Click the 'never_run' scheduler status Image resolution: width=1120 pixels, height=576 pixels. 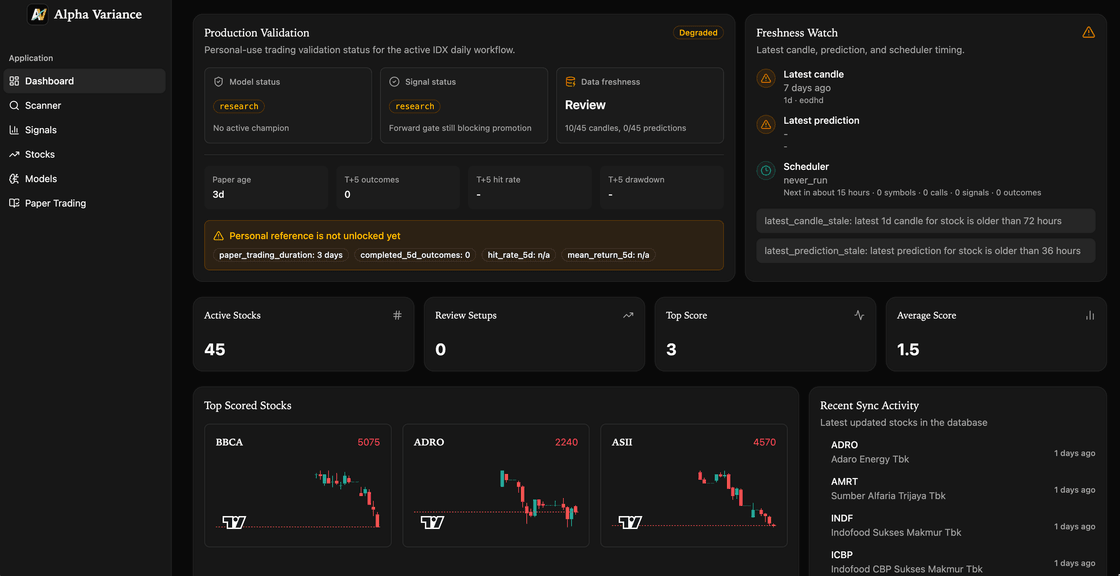click(x=805, y=180)
